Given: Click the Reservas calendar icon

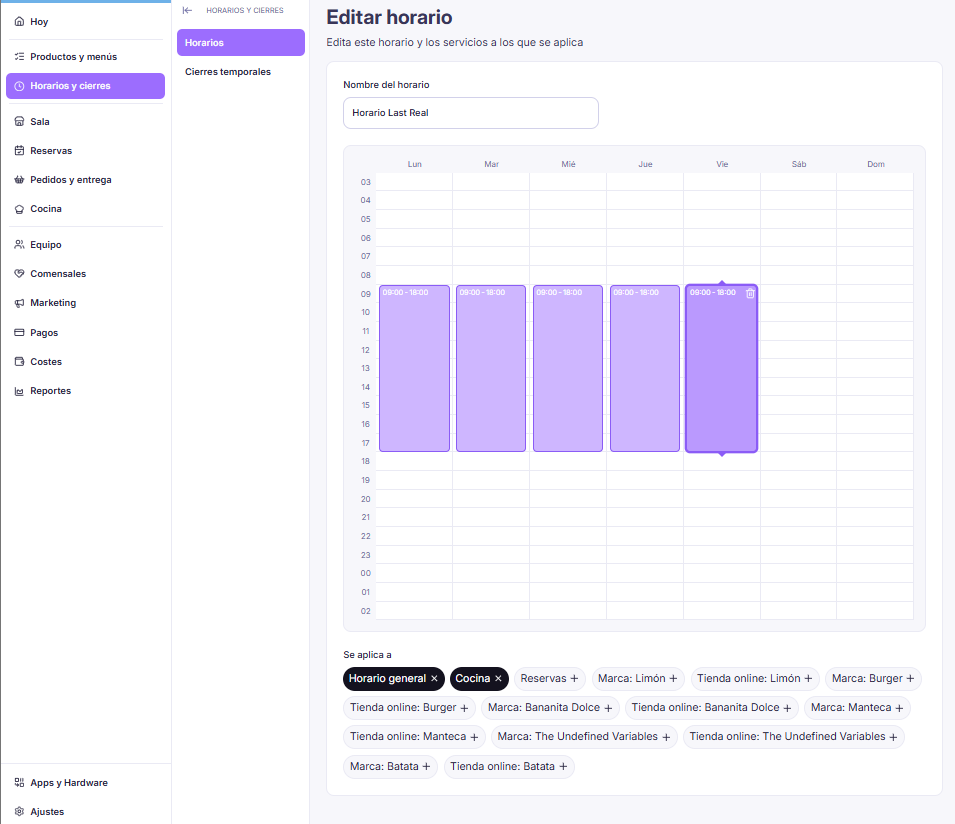Looking at the screenshot, I should [19, 150].
